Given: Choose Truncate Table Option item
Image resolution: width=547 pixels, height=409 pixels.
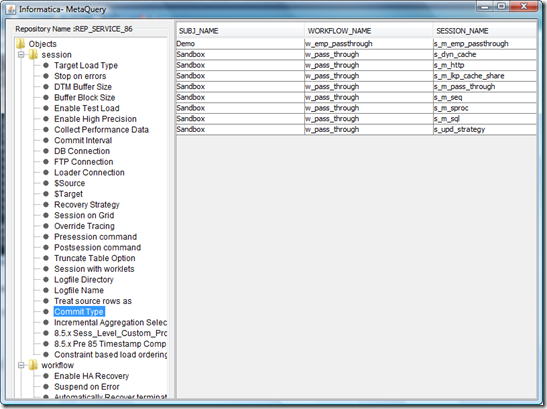Looking at the screenshot, I should pyautogui.click(x=95, y=258).
